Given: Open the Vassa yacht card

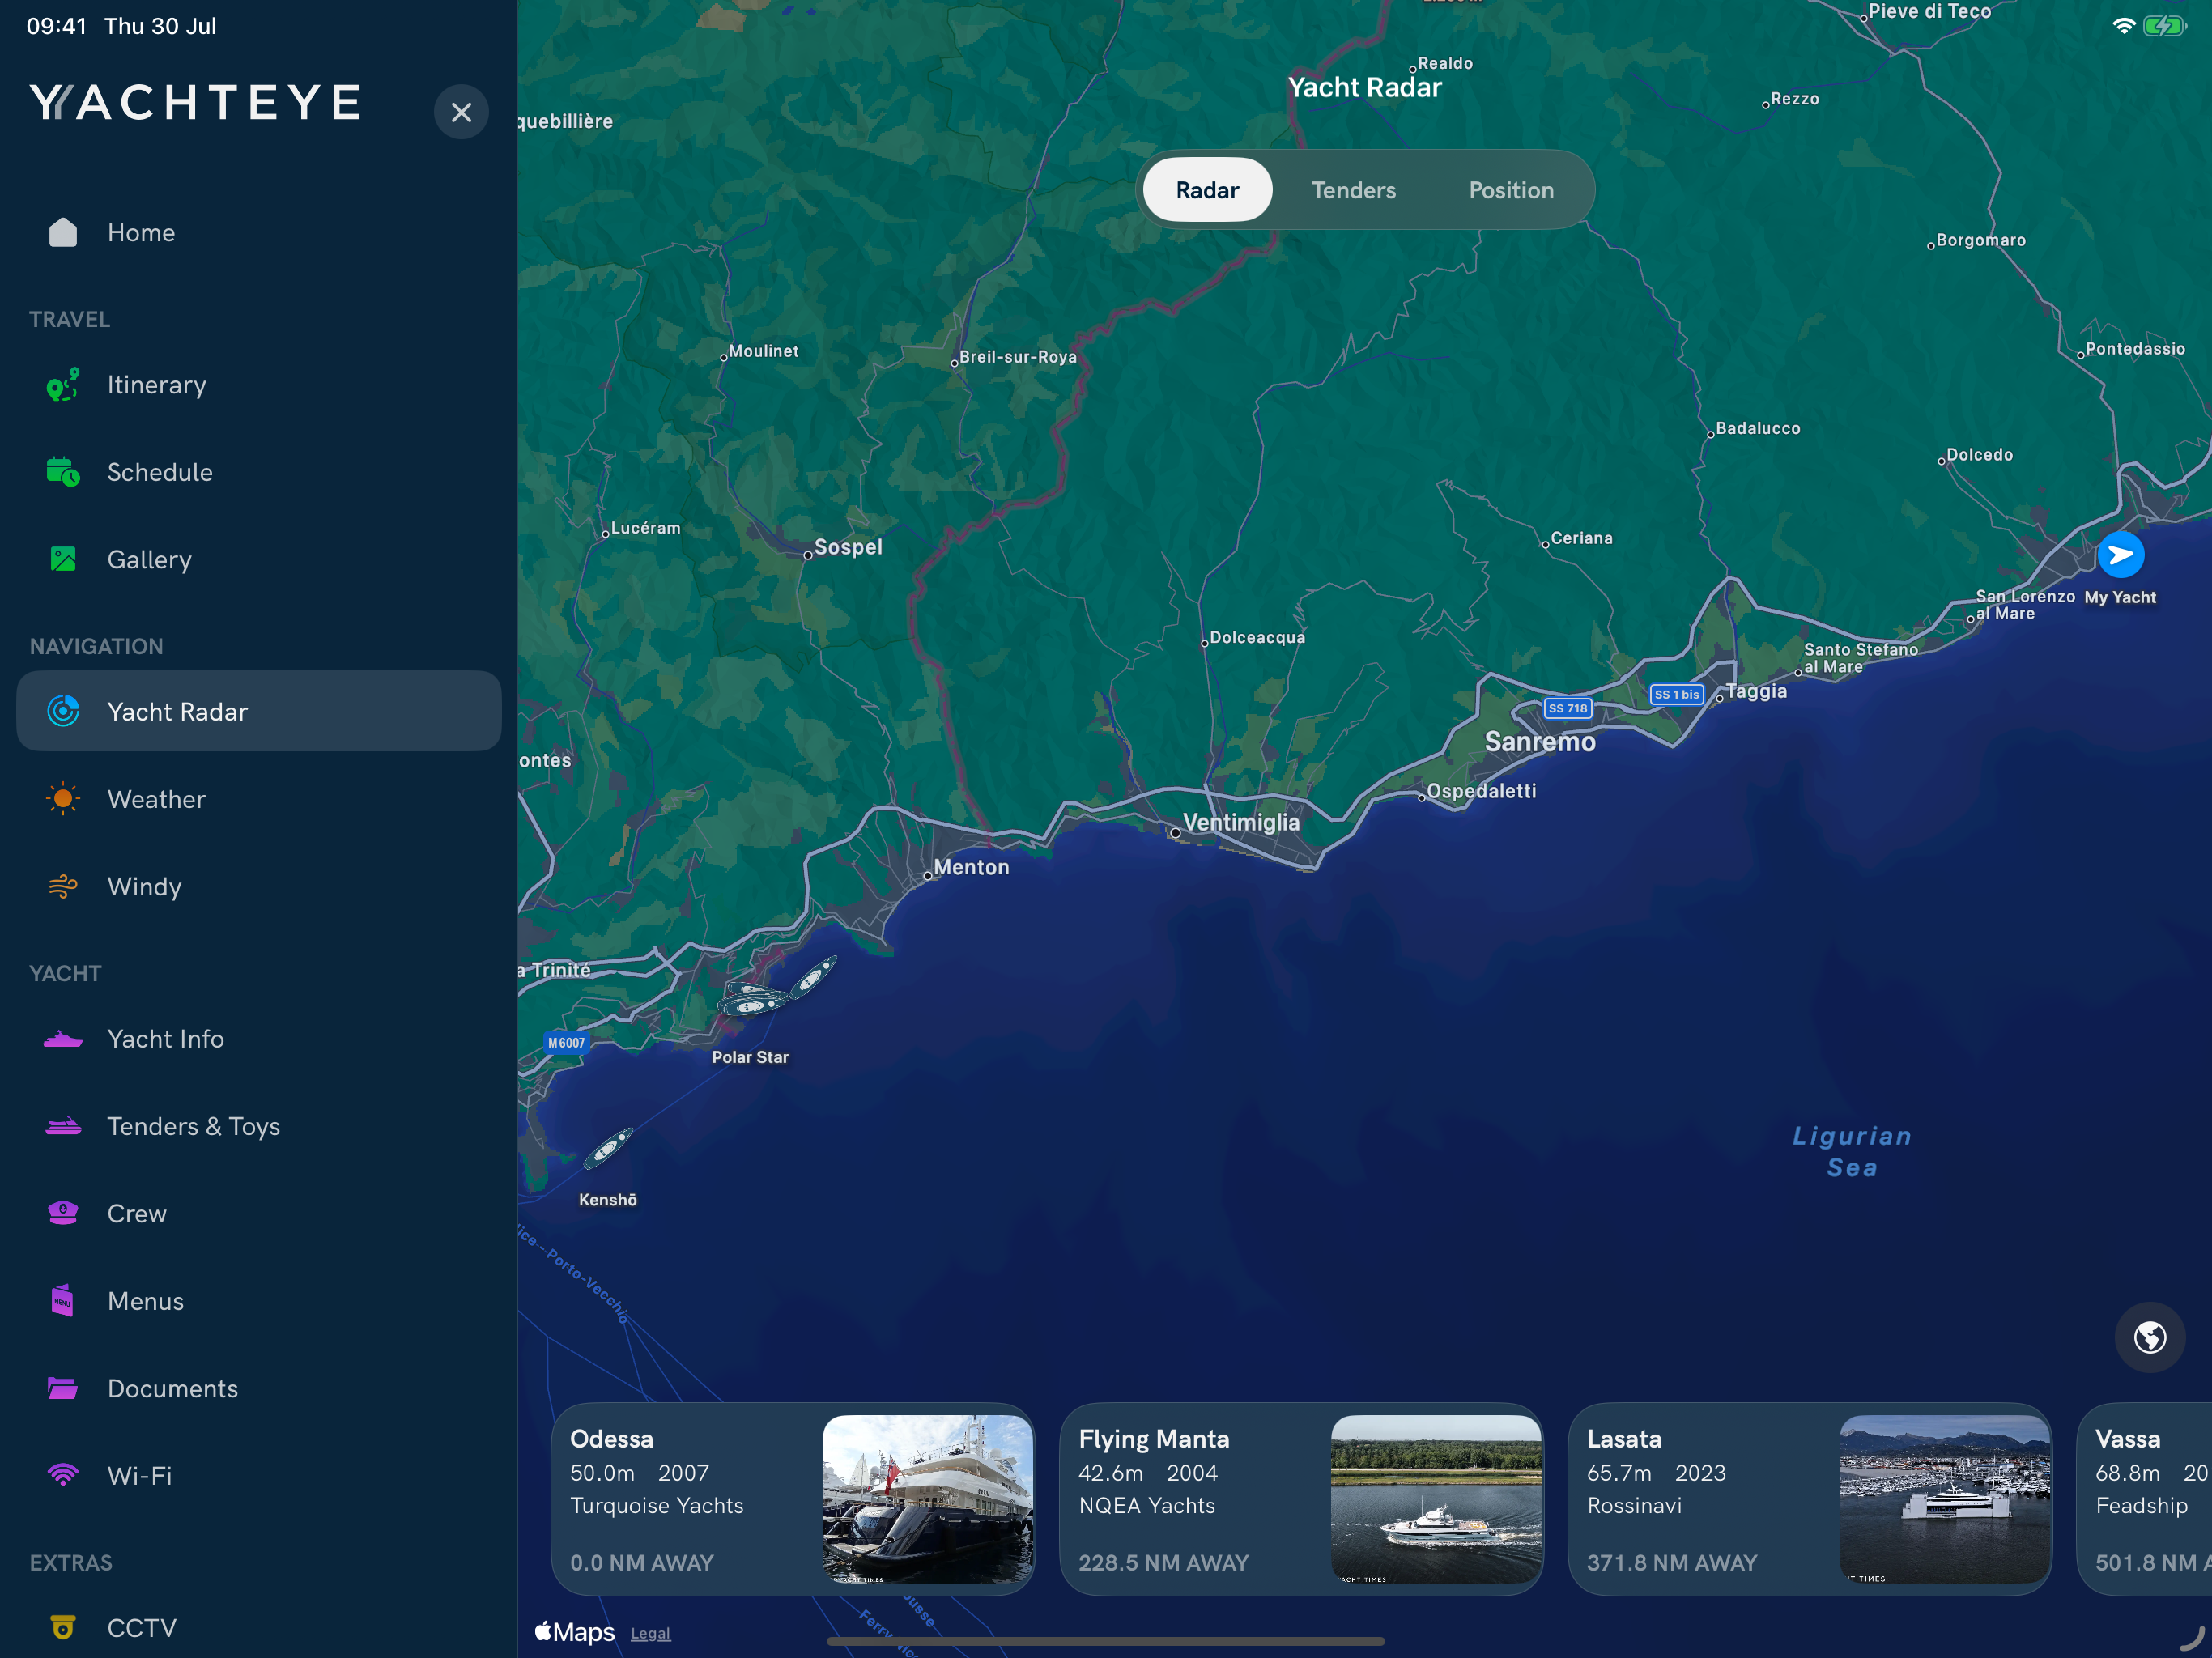Looking at the screenshot, I should (2145, 1498).
